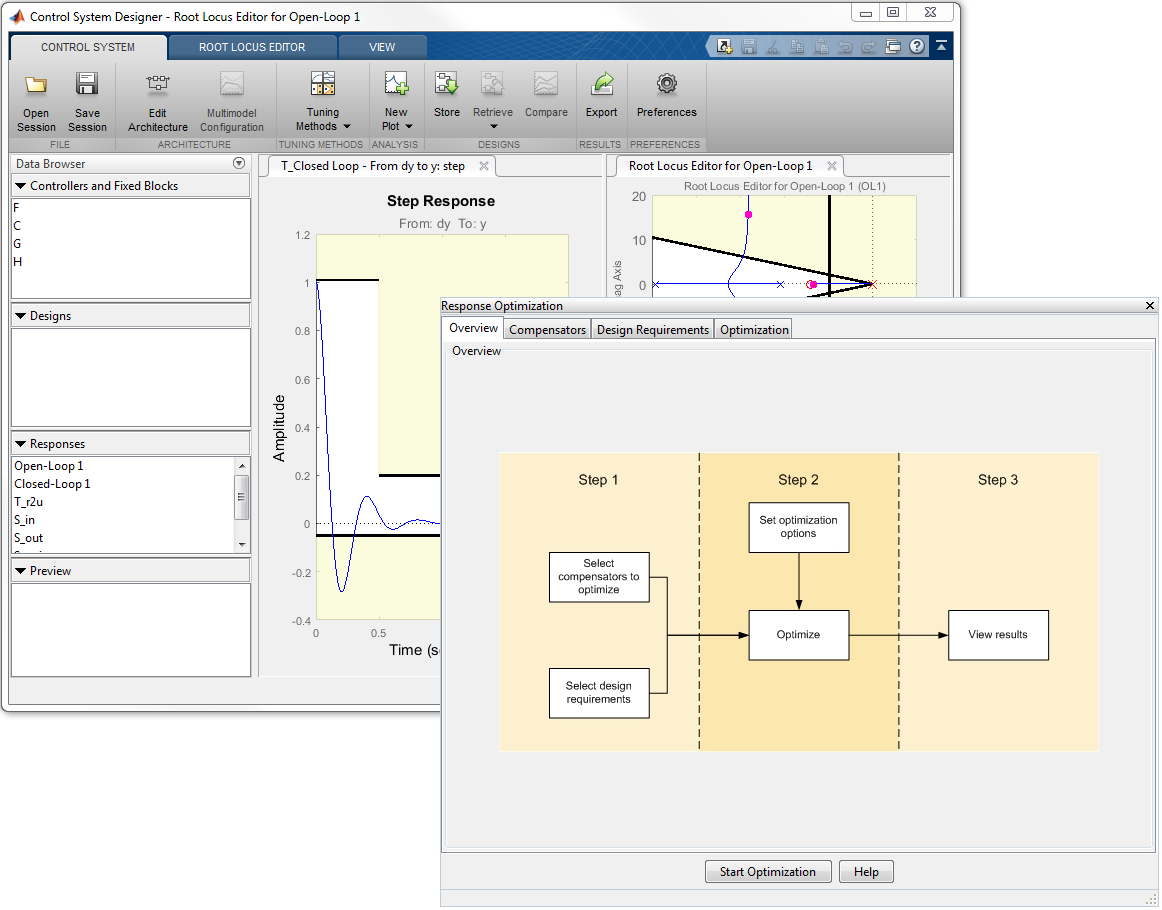This screenshot has height=910, width=1162.
Task: Click the switch windows quick-access icon
Action: click(893, 47)
